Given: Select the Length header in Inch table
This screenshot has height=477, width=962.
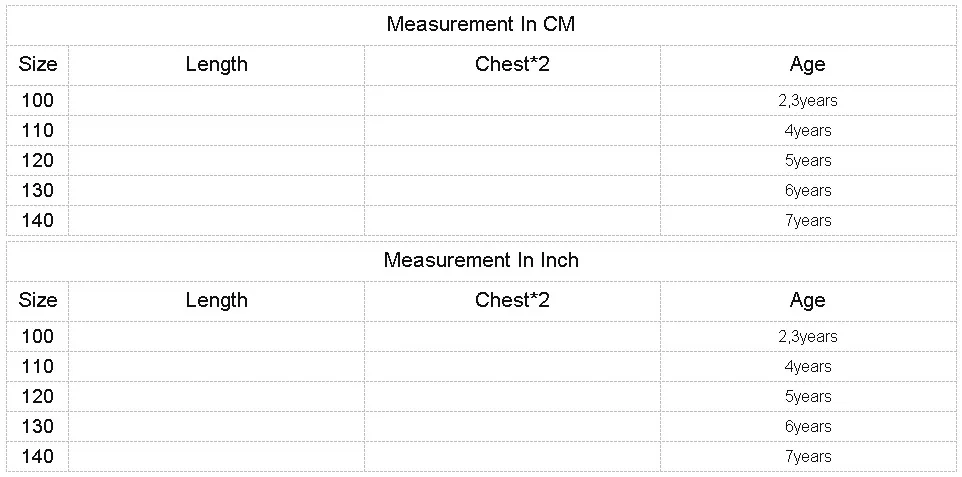Looking at the screenshot, I should click(x=217, y=300).
